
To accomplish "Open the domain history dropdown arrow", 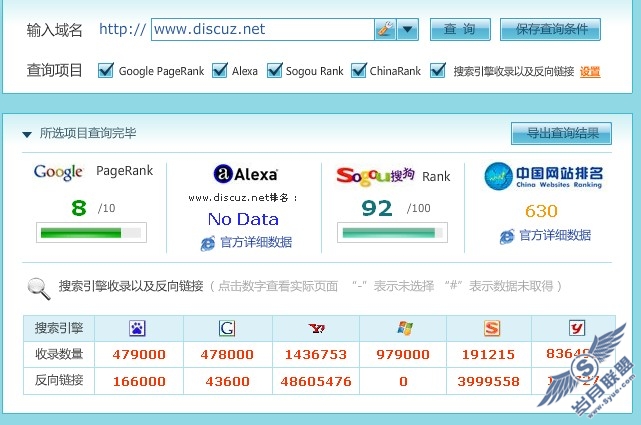I will [x=408, y=29].
